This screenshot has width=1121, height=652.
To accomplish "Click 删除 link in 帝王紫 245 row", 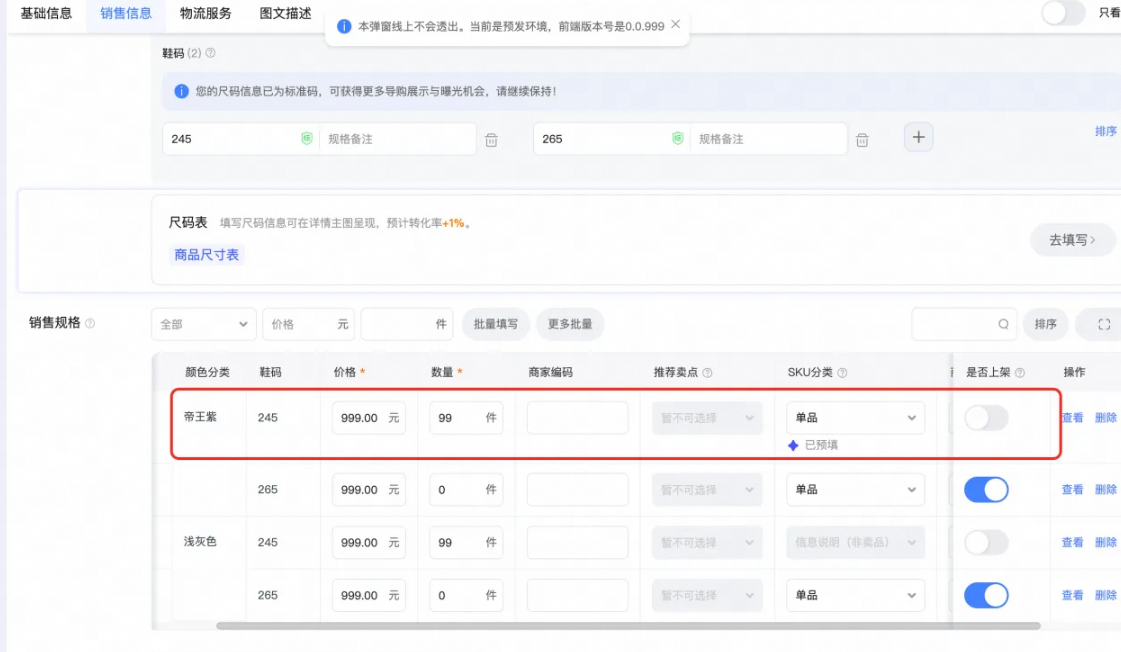I will (1105, 418).
